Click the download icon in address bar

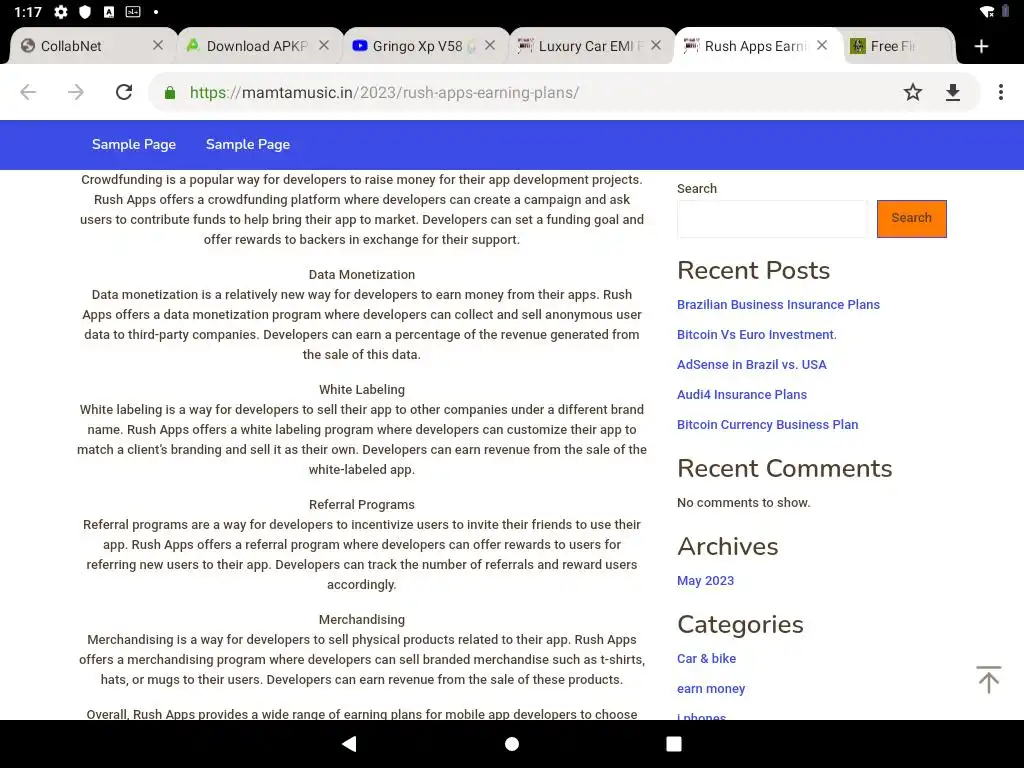pyautogui.click(x=953, y=92)
